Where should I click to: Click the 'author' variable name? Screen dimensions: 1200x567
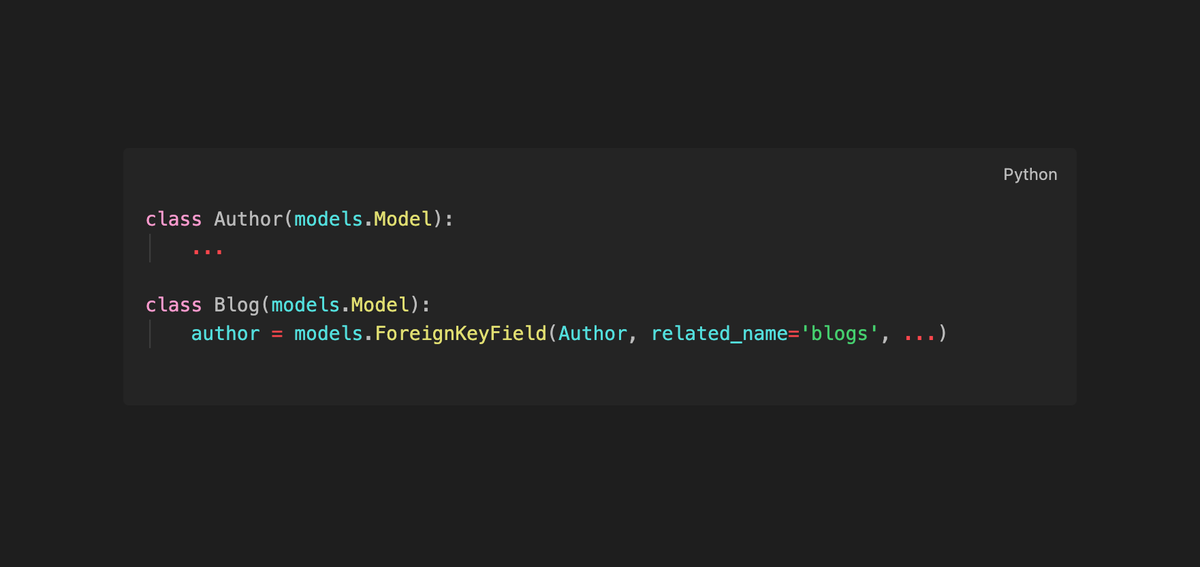click(226, 333)
